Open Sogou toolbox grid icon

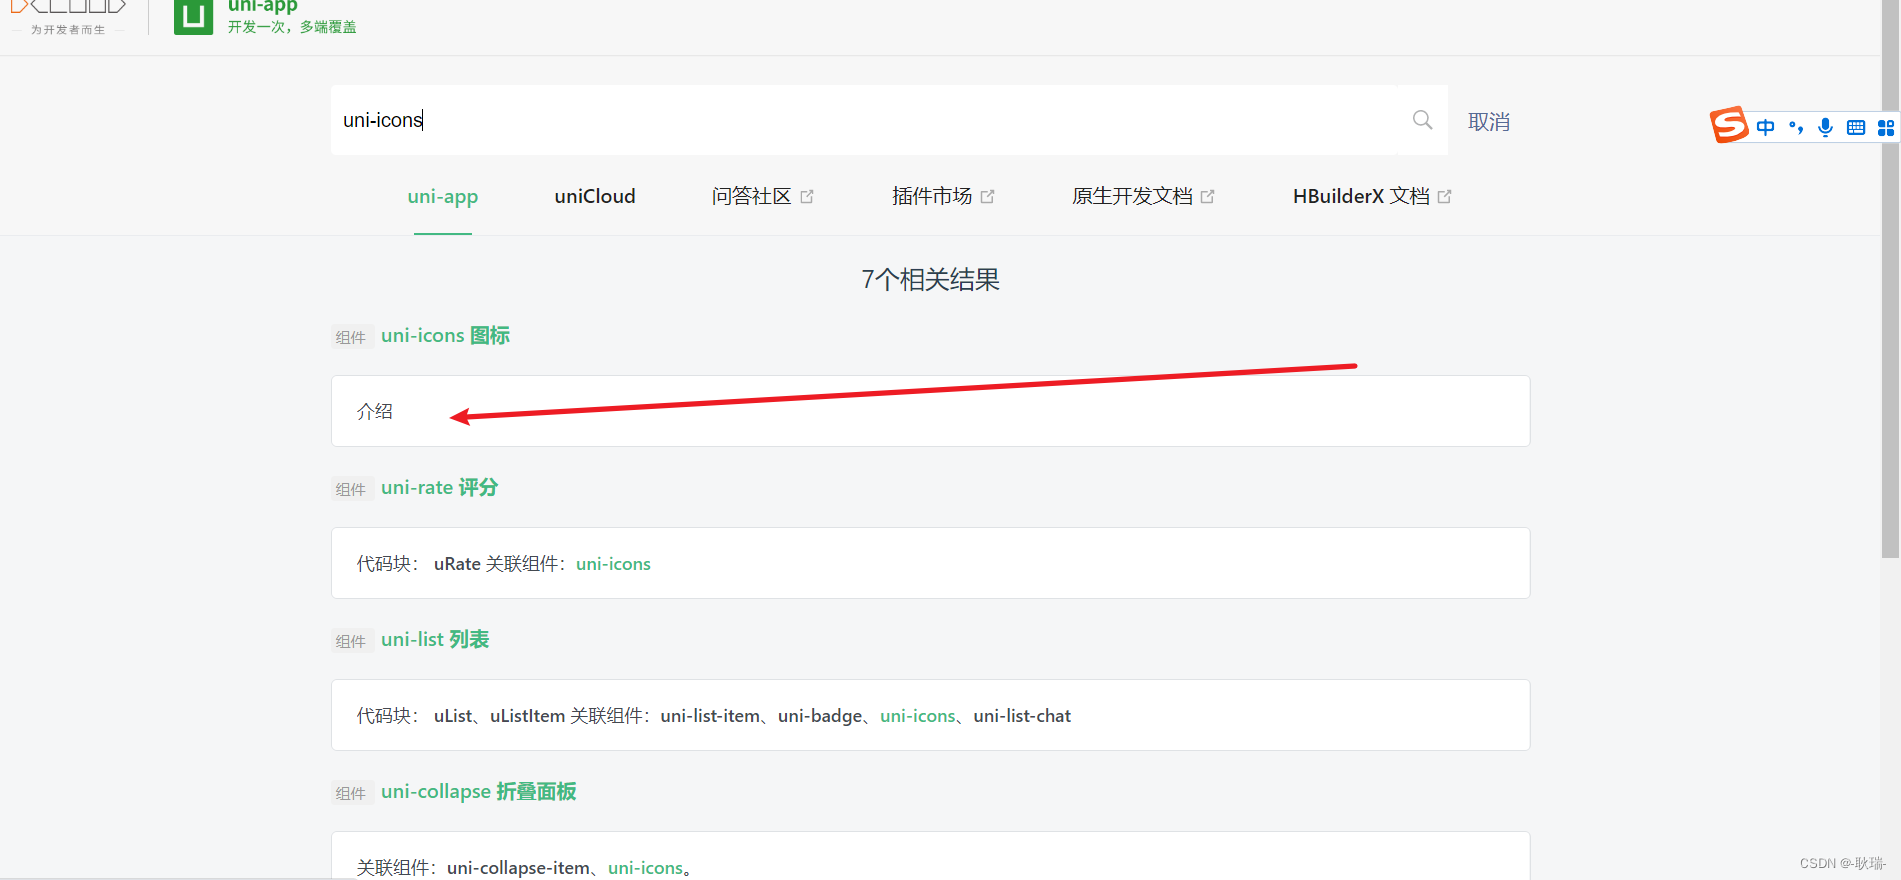[1886, 127]
